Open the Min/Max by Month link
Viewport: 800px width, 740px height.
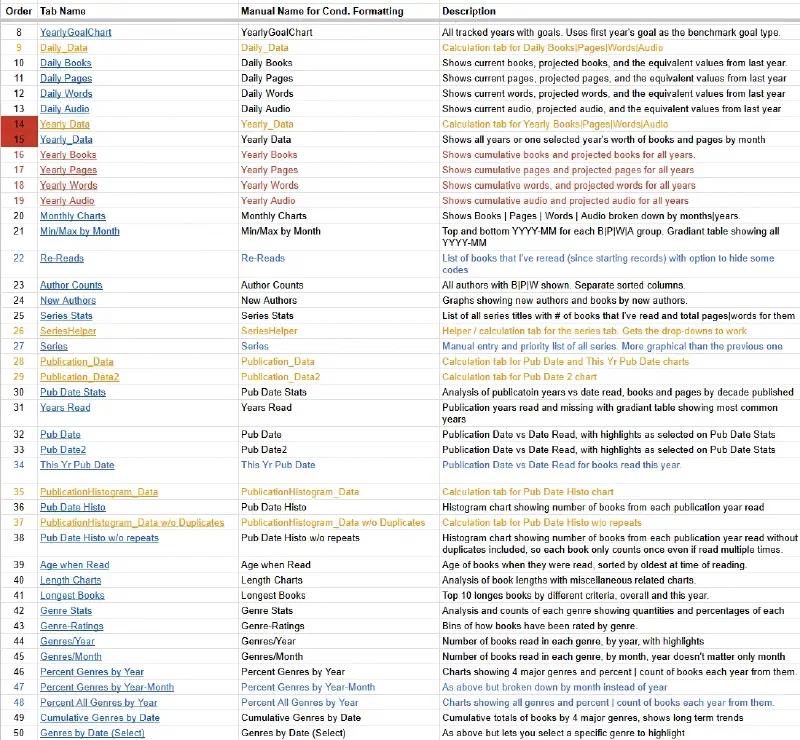click(x=80, y=231)
